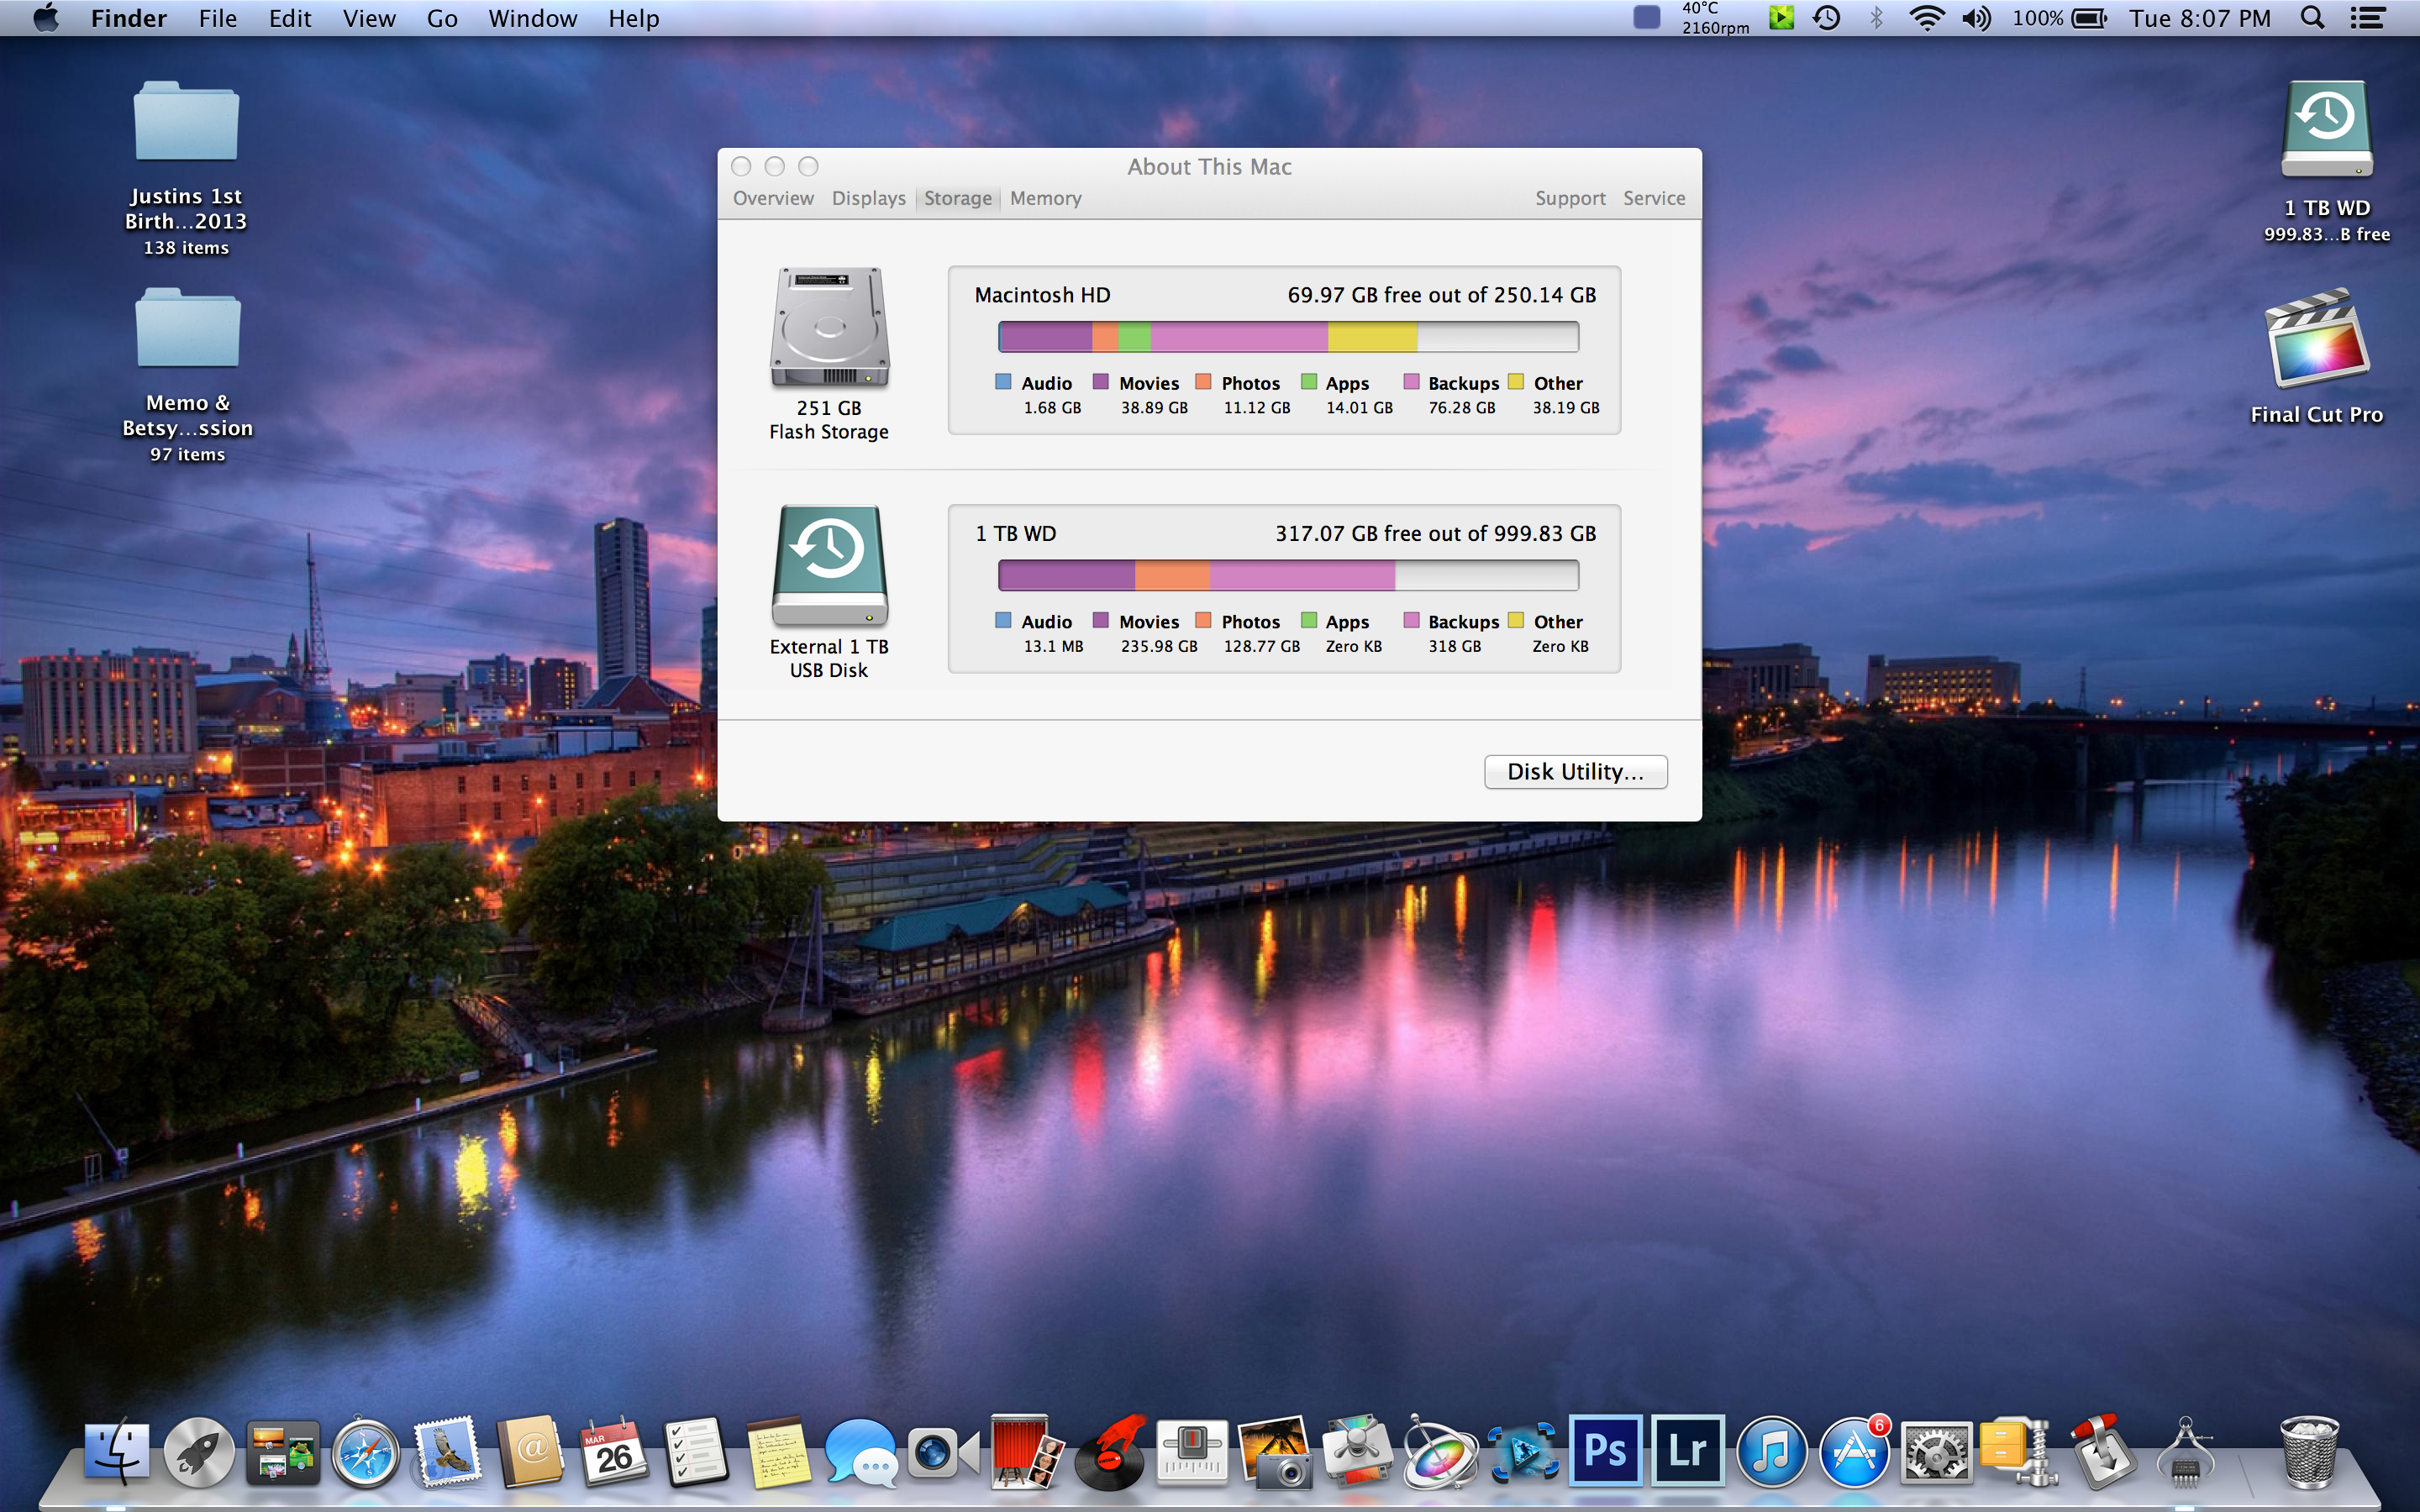Click '69.97 GB free out of 250.14 GB' text

1441,295
